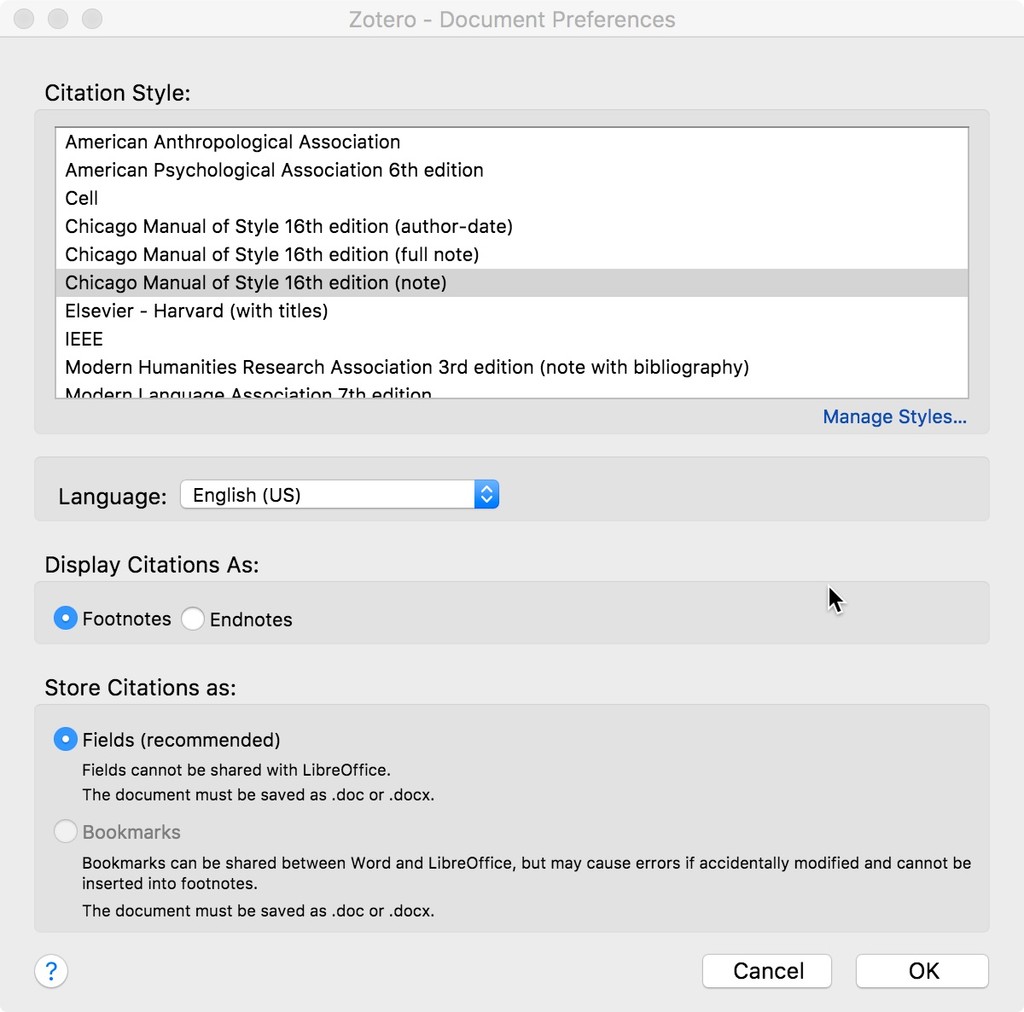The height and width of the screenshot is (1012, 1024).
Task: Select Modern Humanities Research Association 3rd edition
Action: coord(406,367)
